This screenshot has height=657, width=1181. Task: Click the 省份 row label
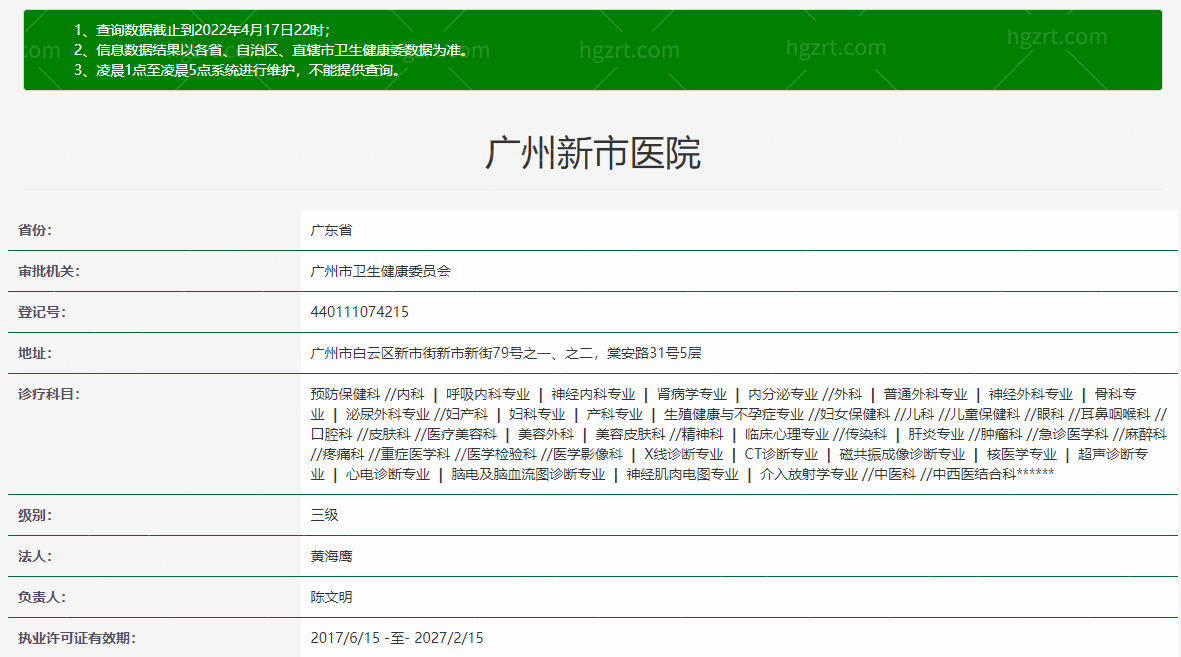[35, 230]
